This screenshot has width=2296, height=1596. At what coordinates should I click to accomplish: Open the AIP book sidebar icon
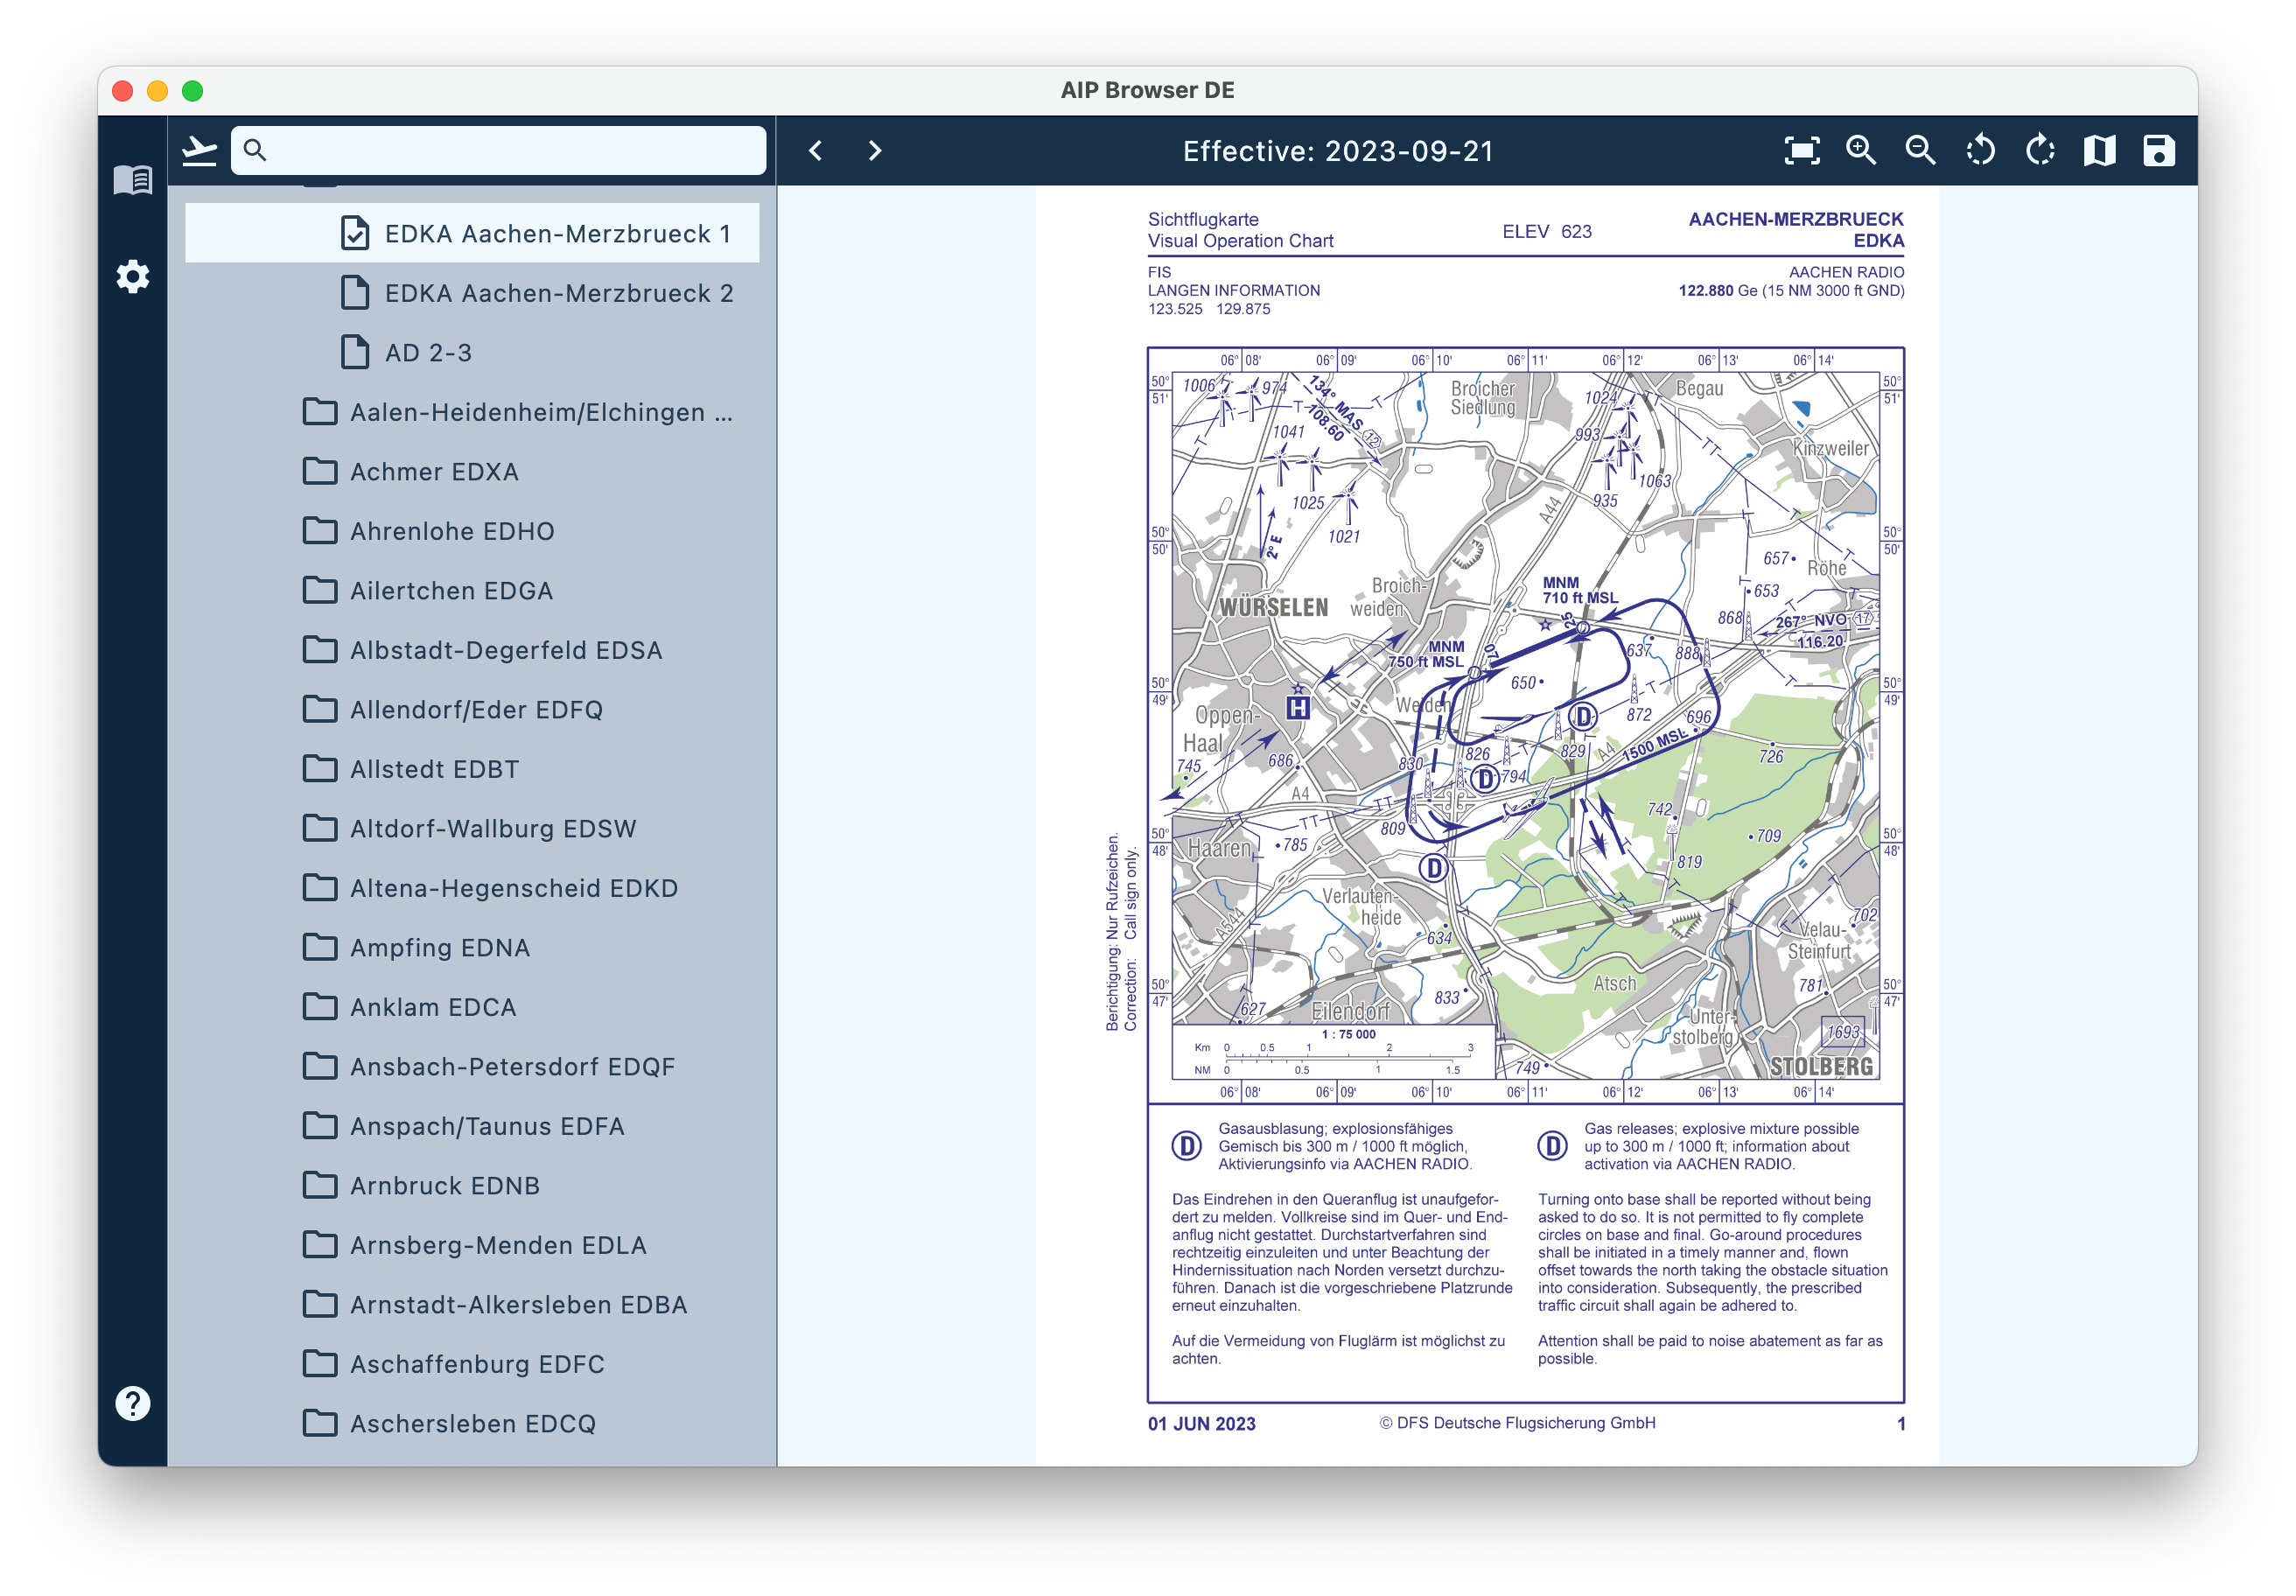coord(133,180)
